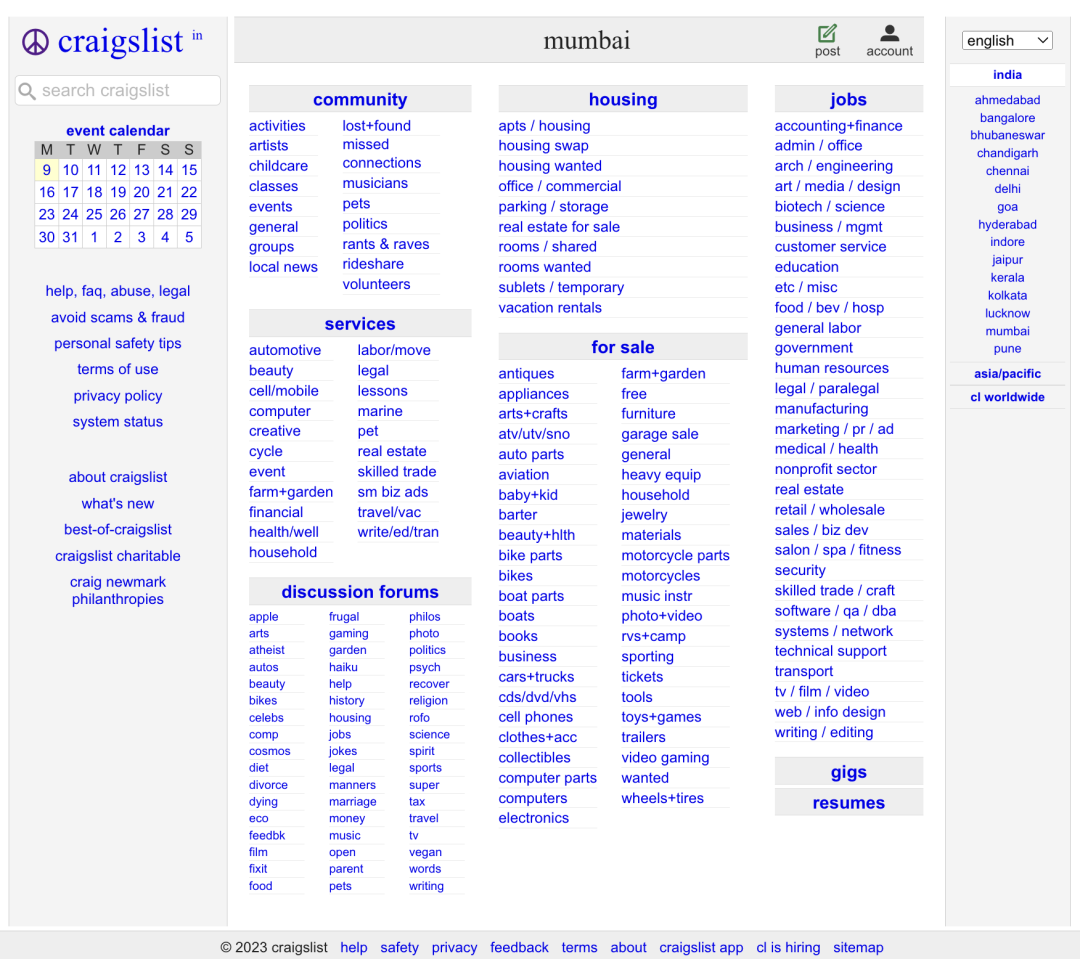Open the community section header
This screenshot has width=1080, height=959.
[360, 99]
